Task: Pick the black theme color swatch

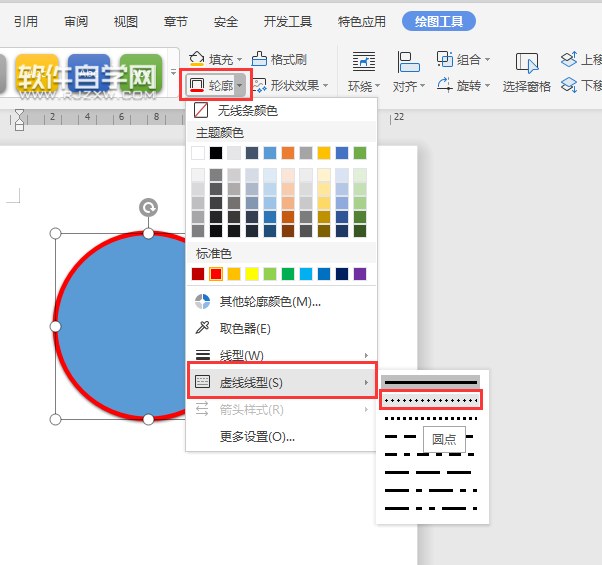Action: (216, 153)
